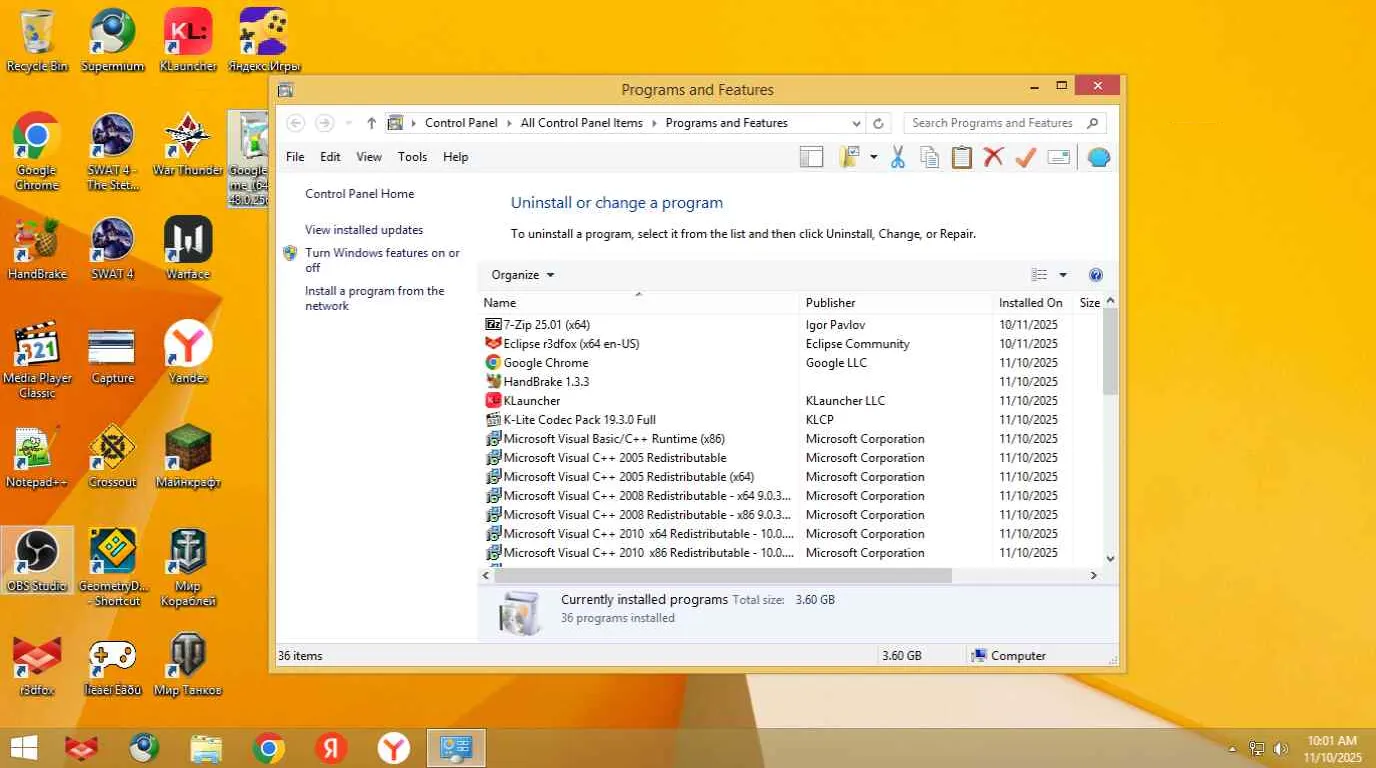Click the volume speaker icon in system tray

tap(1281, 748)
